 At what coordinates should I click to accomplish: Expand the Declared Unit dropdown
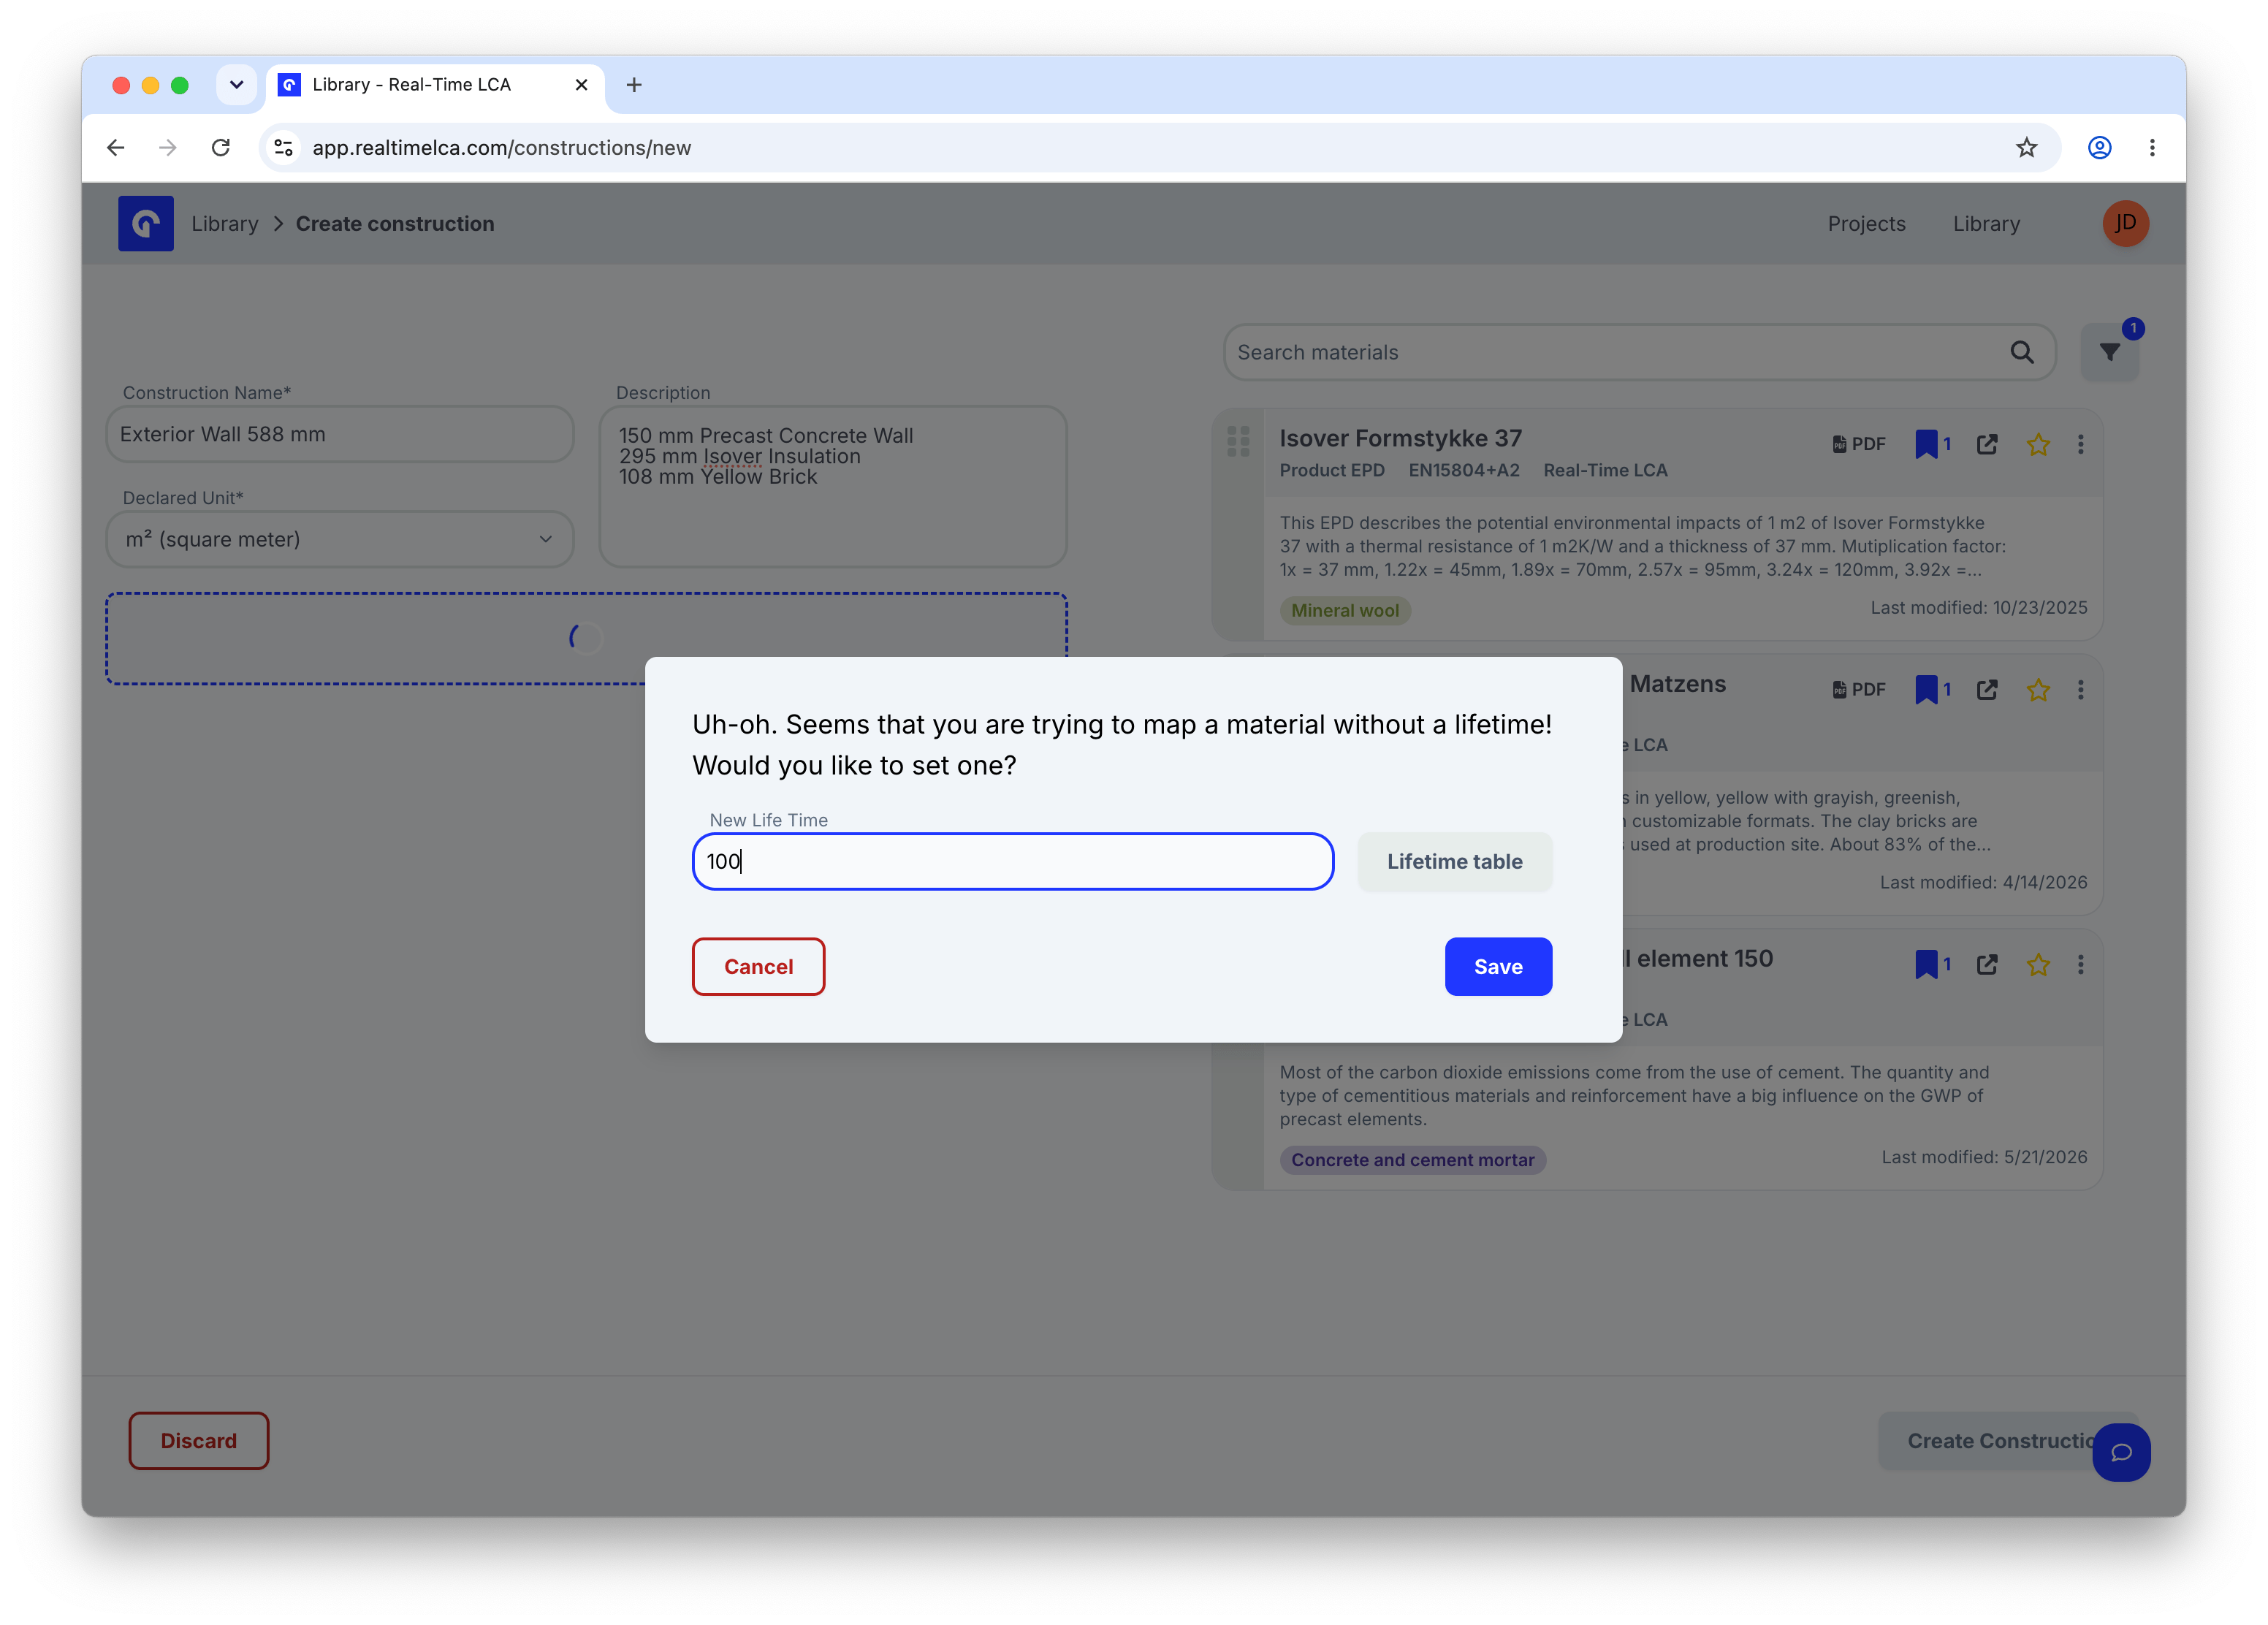(340, 539)
